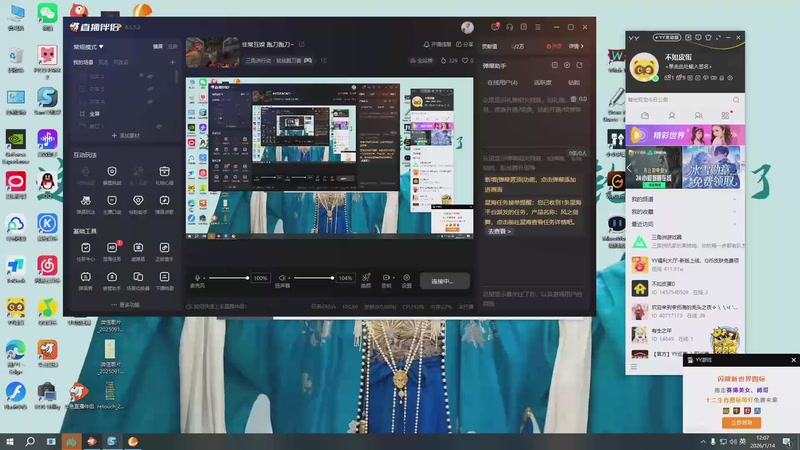The height and width of the screenshot is (450, 800).
Task: Open the 下播神器 tool icon
Action: (163, 276)
